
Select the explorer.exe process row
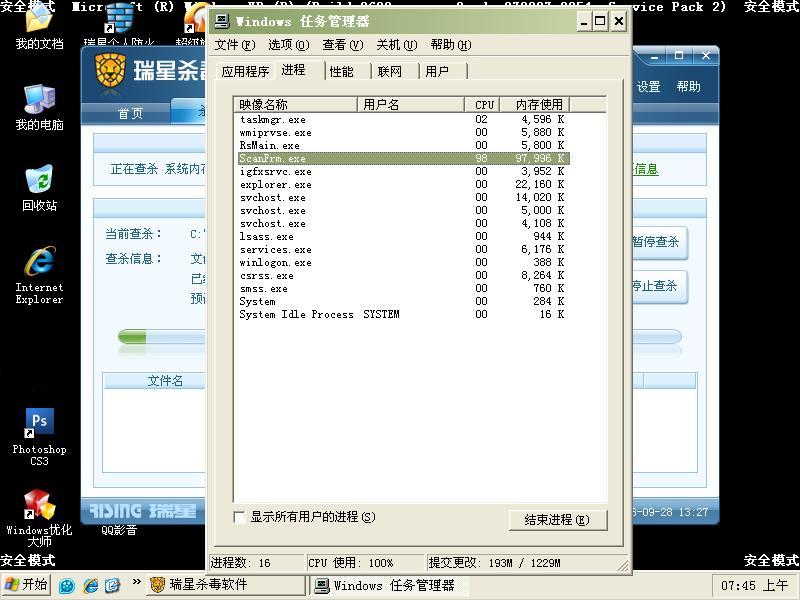click(x=403, y=185)
